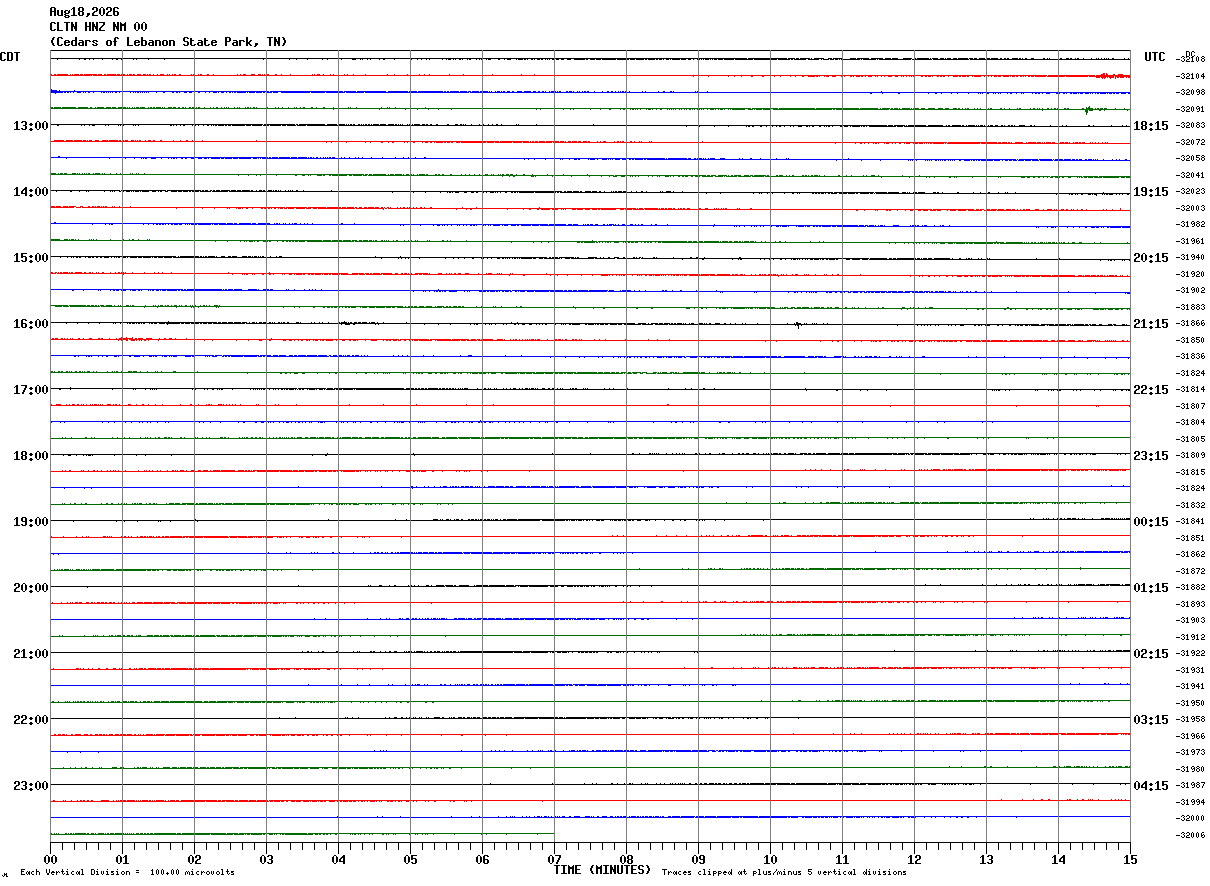Click the green seismic spike near minute 14
The height and width of the screenshot is (886, 1210).
pos(1087,110)
